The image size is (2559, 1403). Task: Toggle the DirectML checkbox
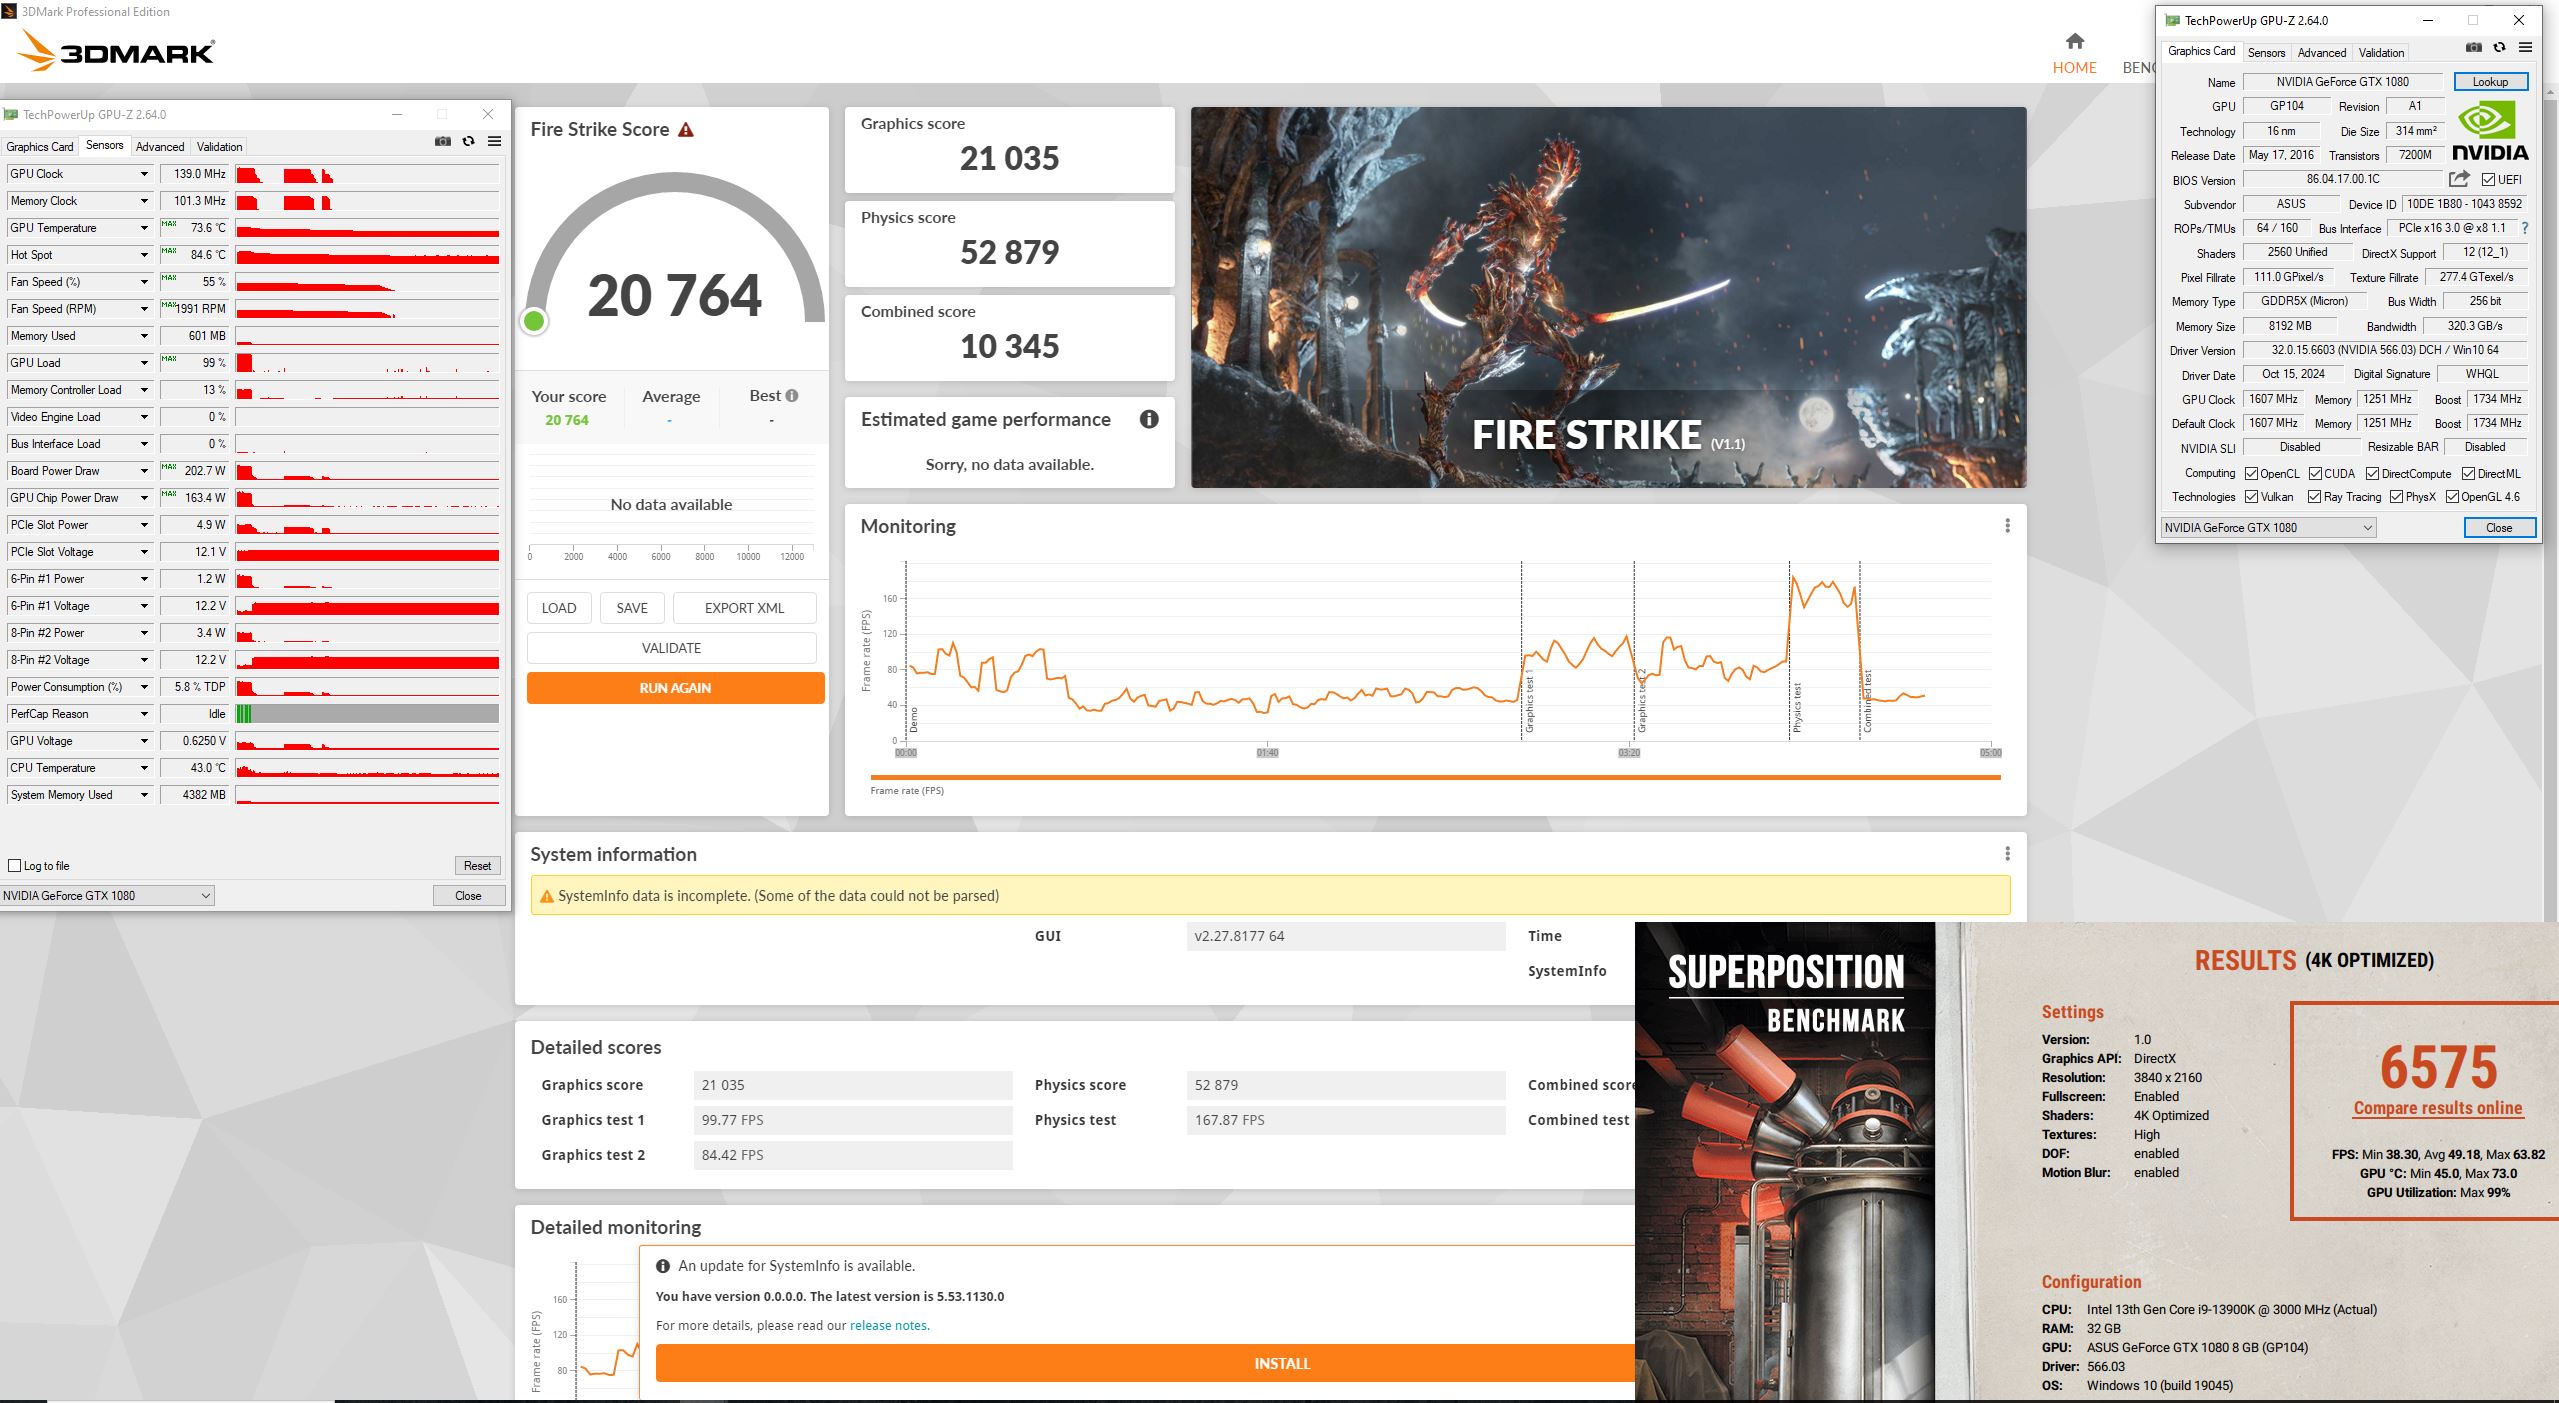pos(2468,474)
